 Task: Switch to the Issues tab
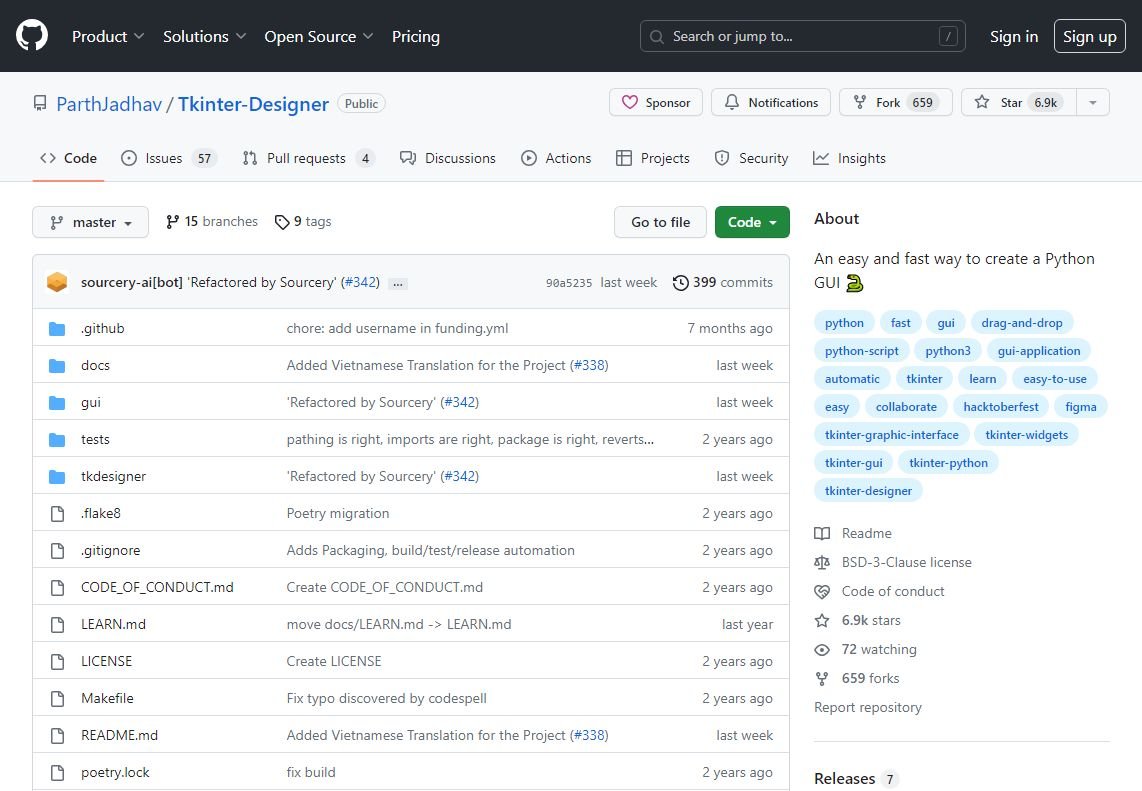point(169,158)
